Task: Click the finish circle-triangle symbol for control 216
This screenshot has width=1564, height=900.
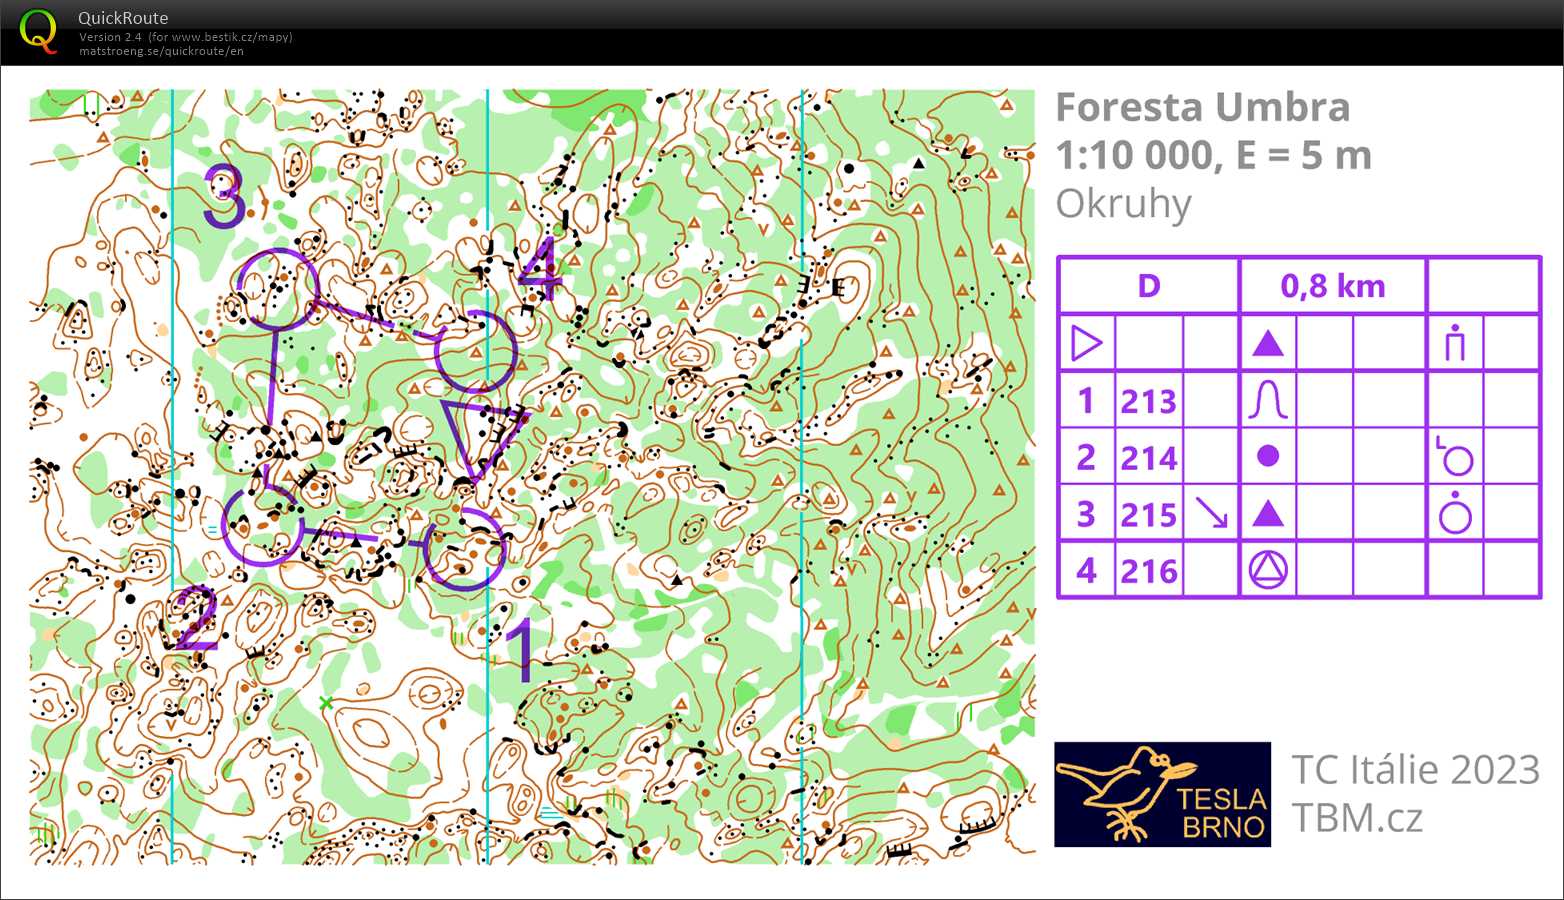Action: tap(1268, 569)
